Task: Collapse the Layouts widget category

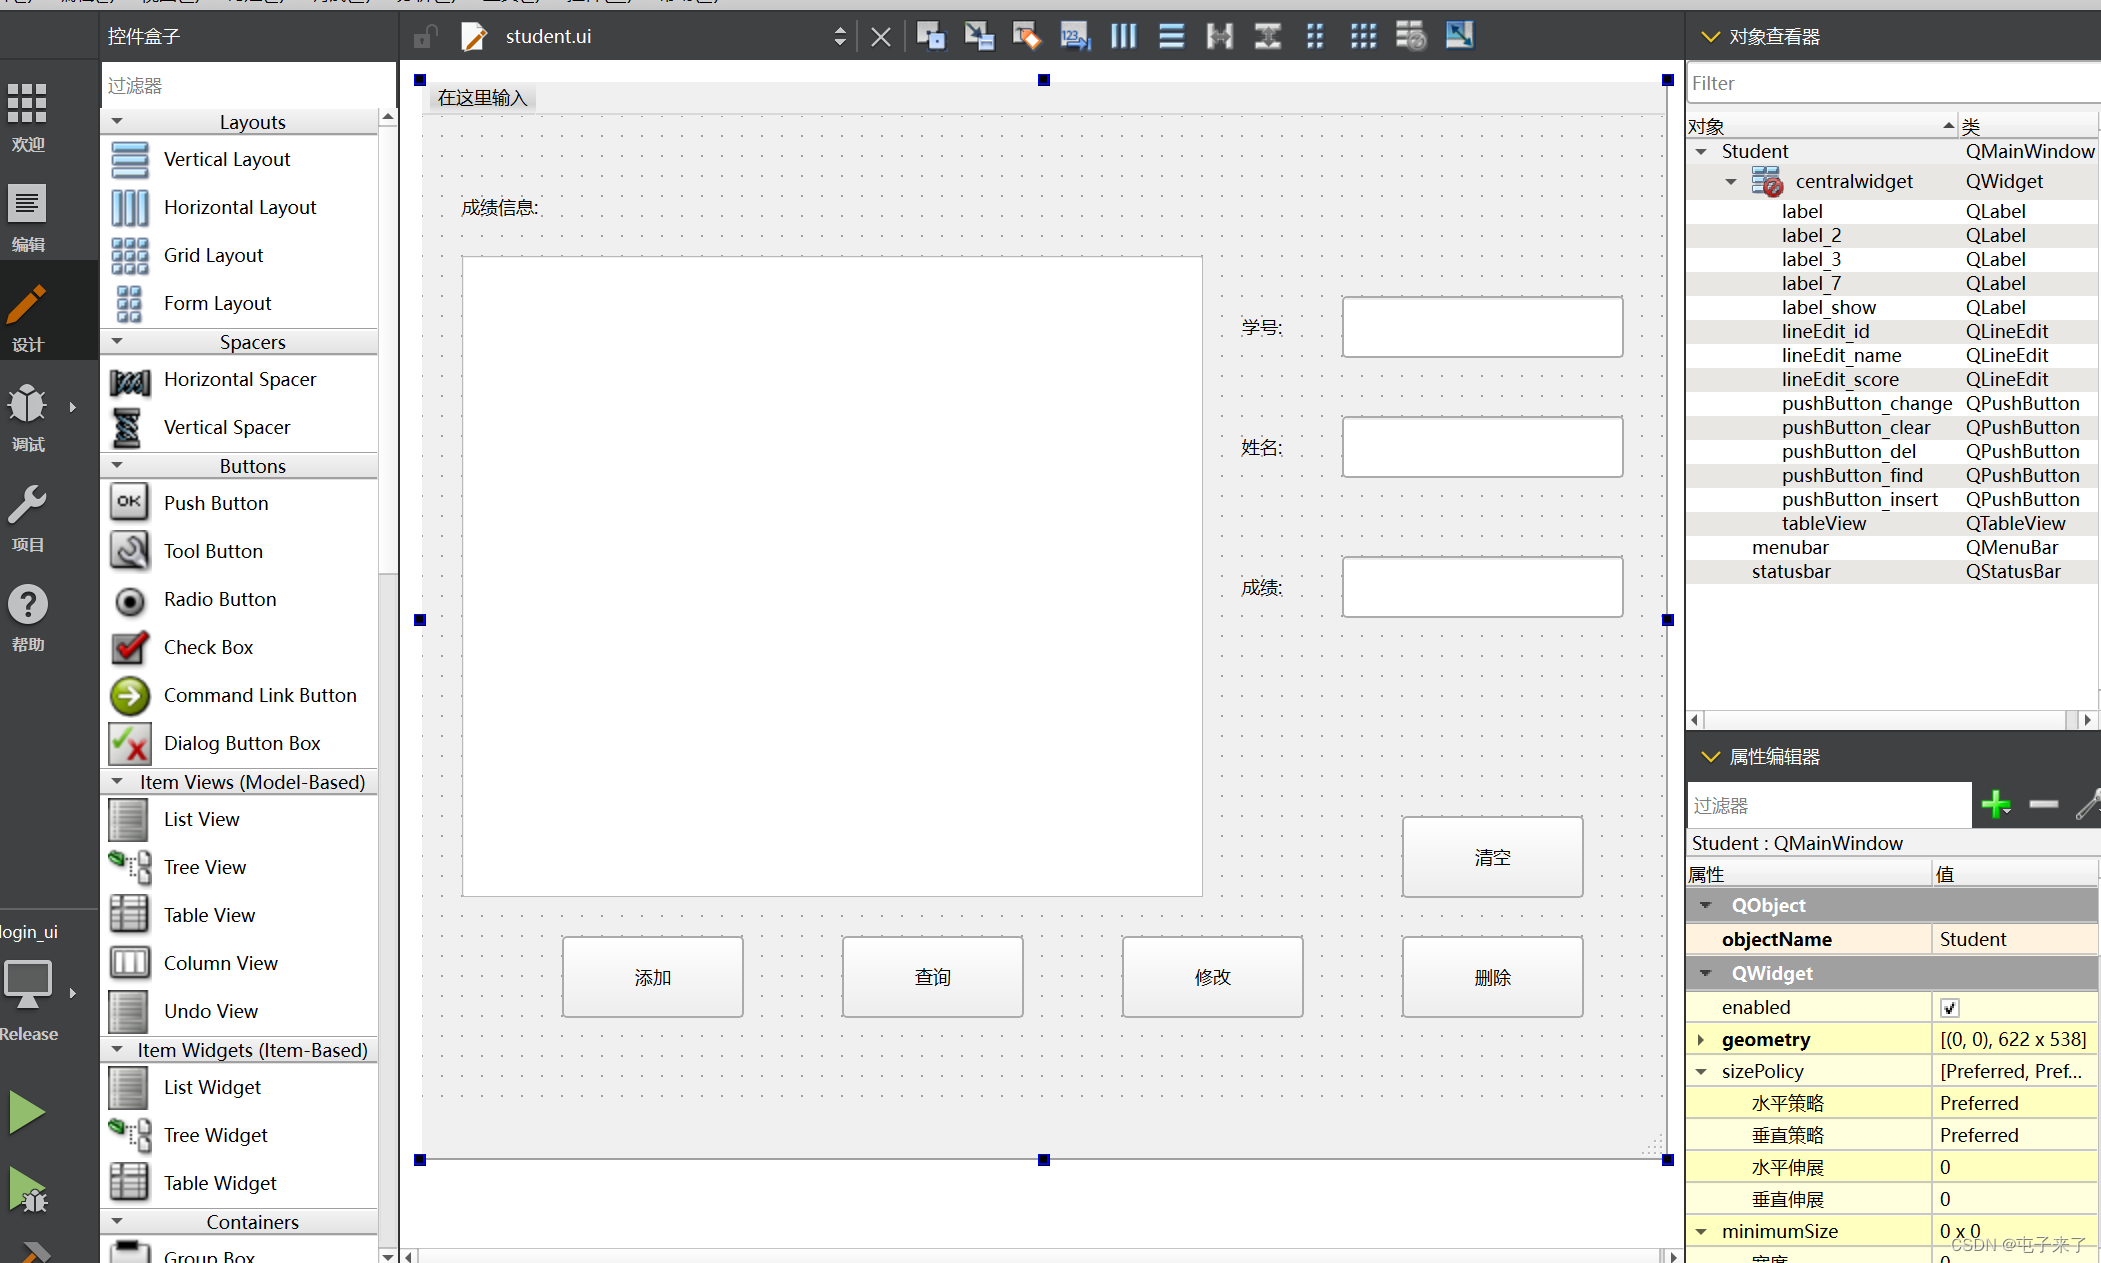Action: tap(118, 122)
